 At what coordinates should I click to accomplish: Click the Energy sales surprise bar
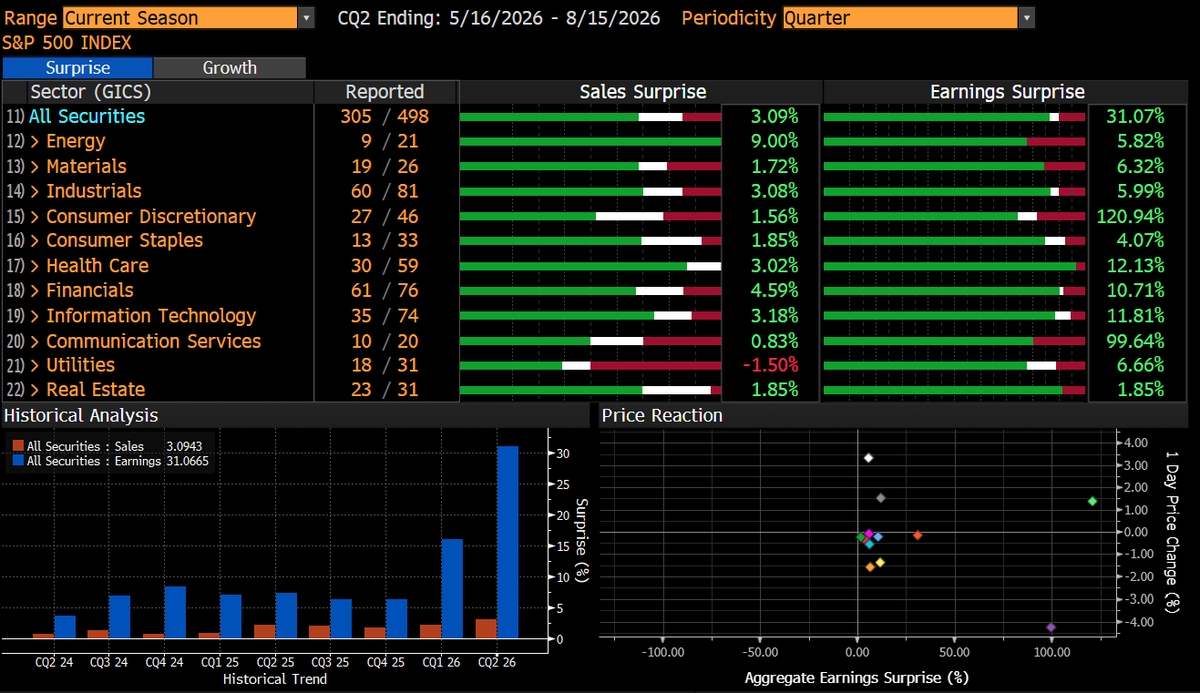[x=590, y=142]
